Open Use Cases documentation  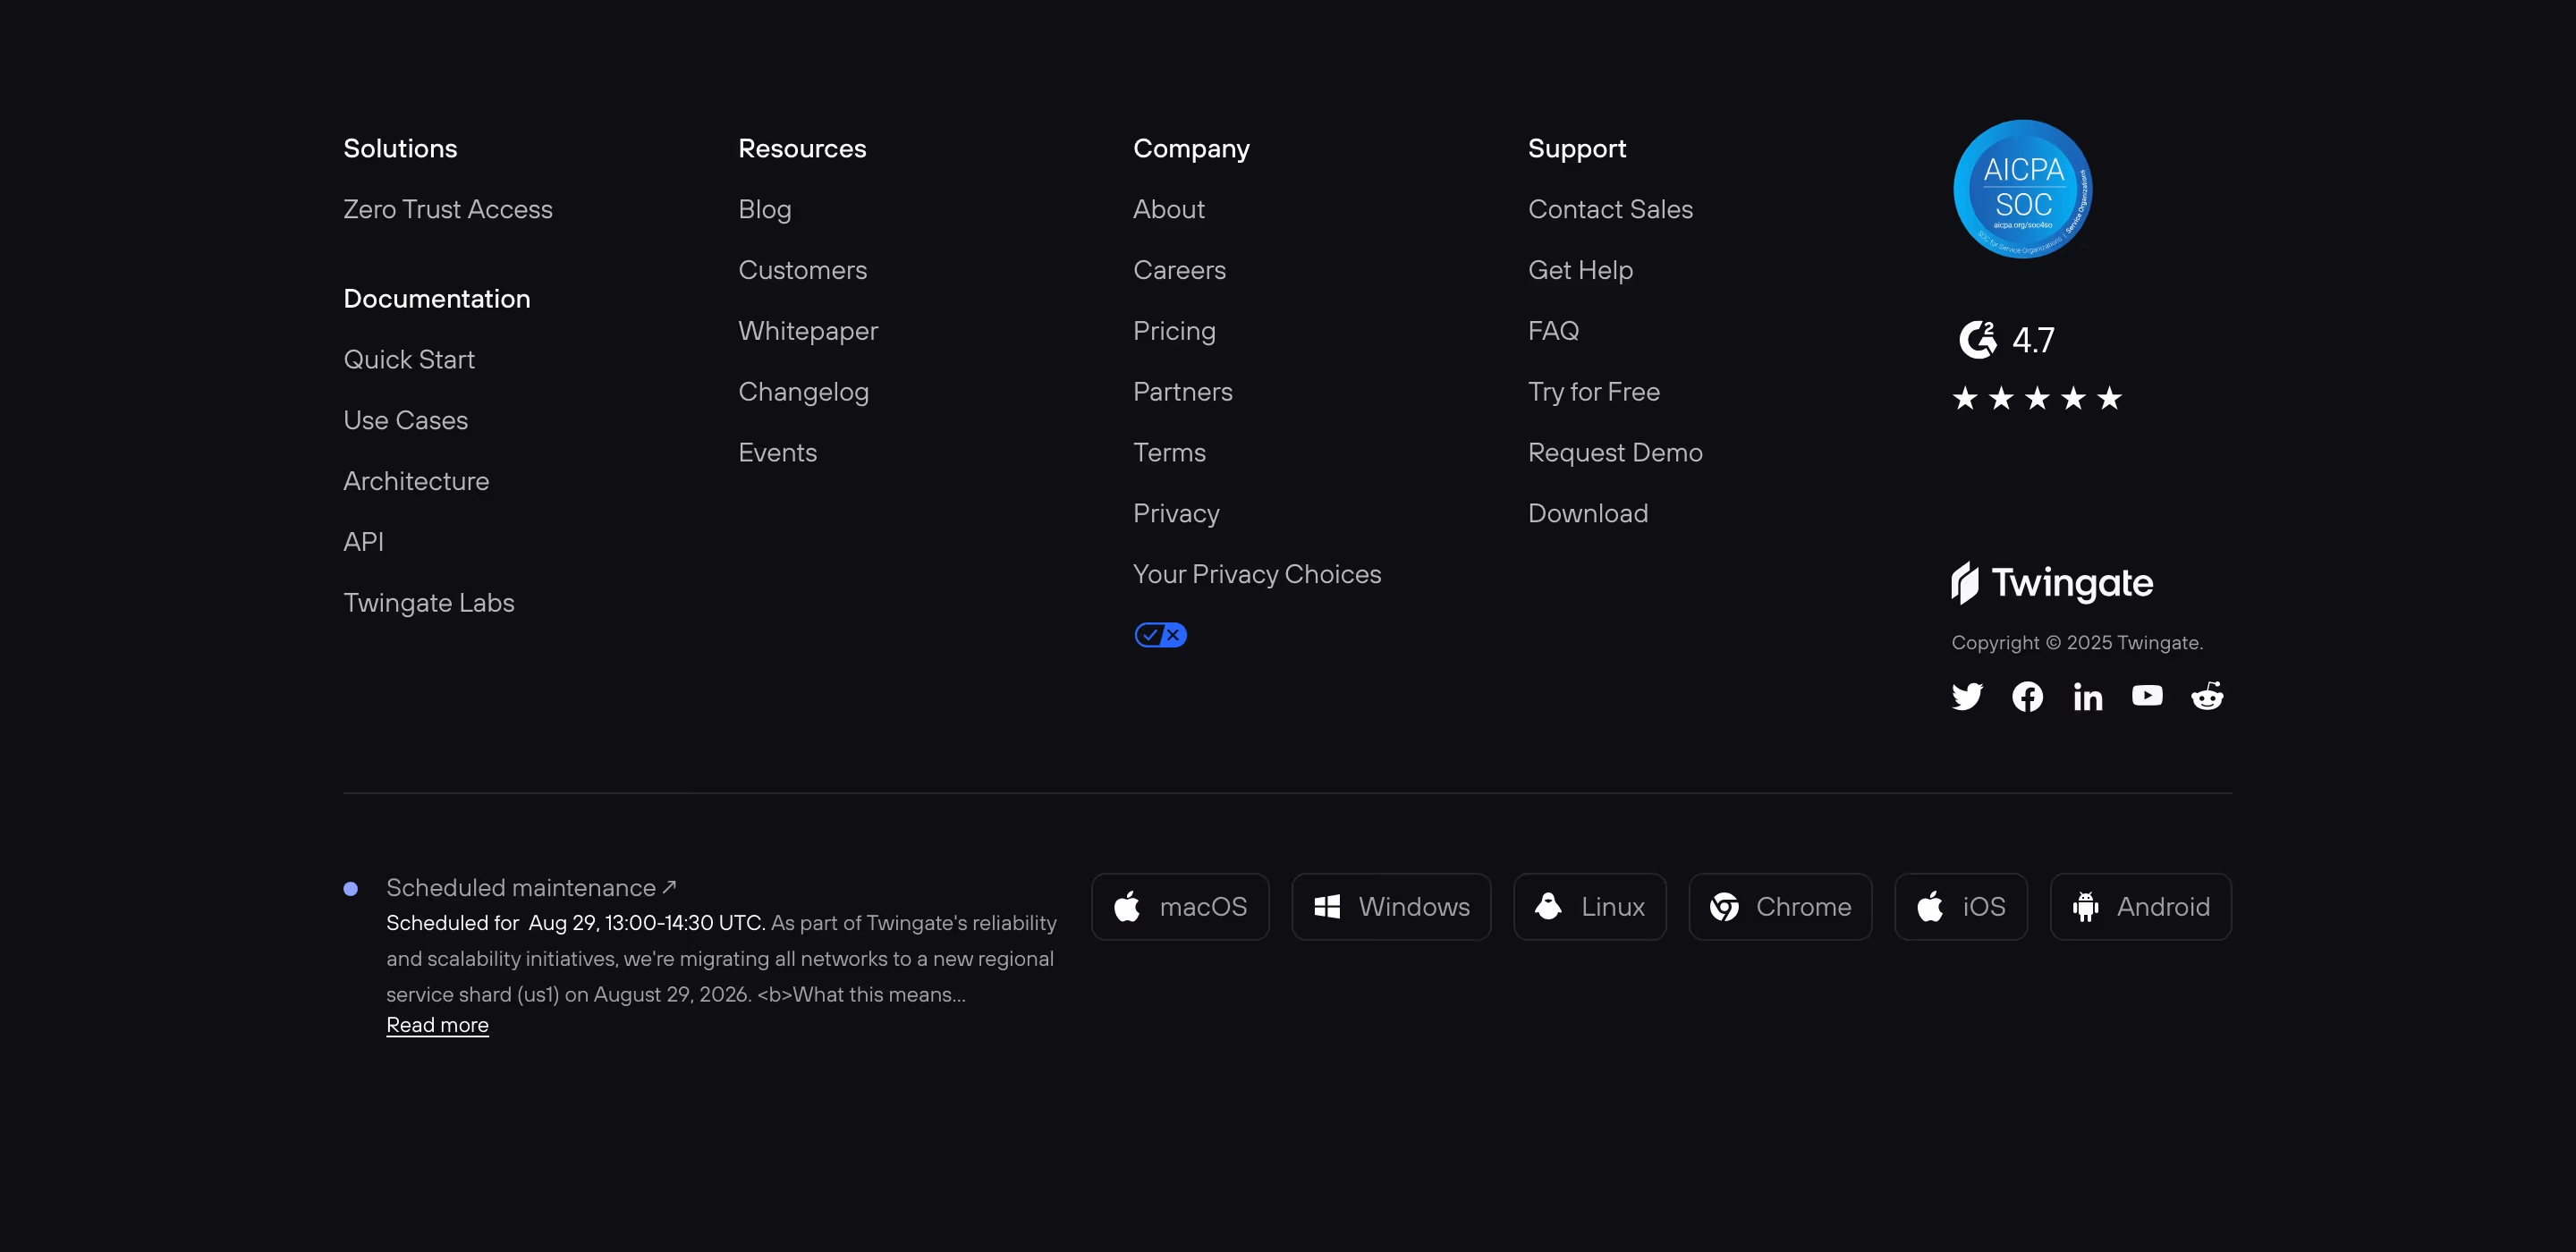pyautogui.click(x=405, y=420)
